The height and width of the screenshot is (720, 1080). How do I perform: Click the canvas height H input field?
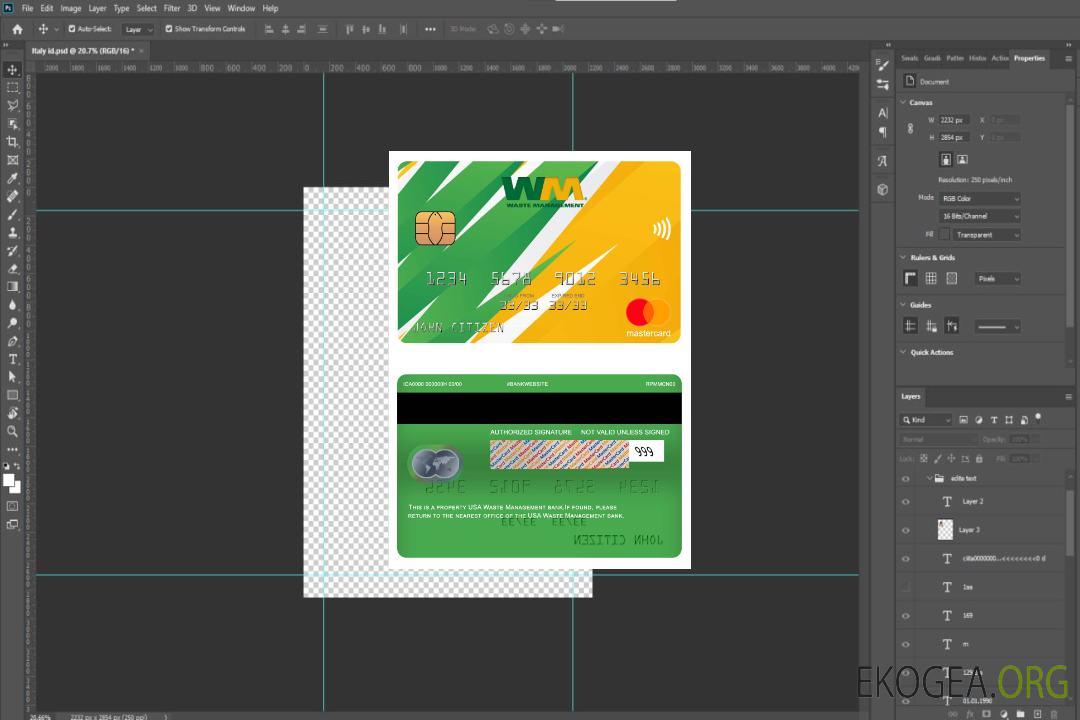(954, 137)
